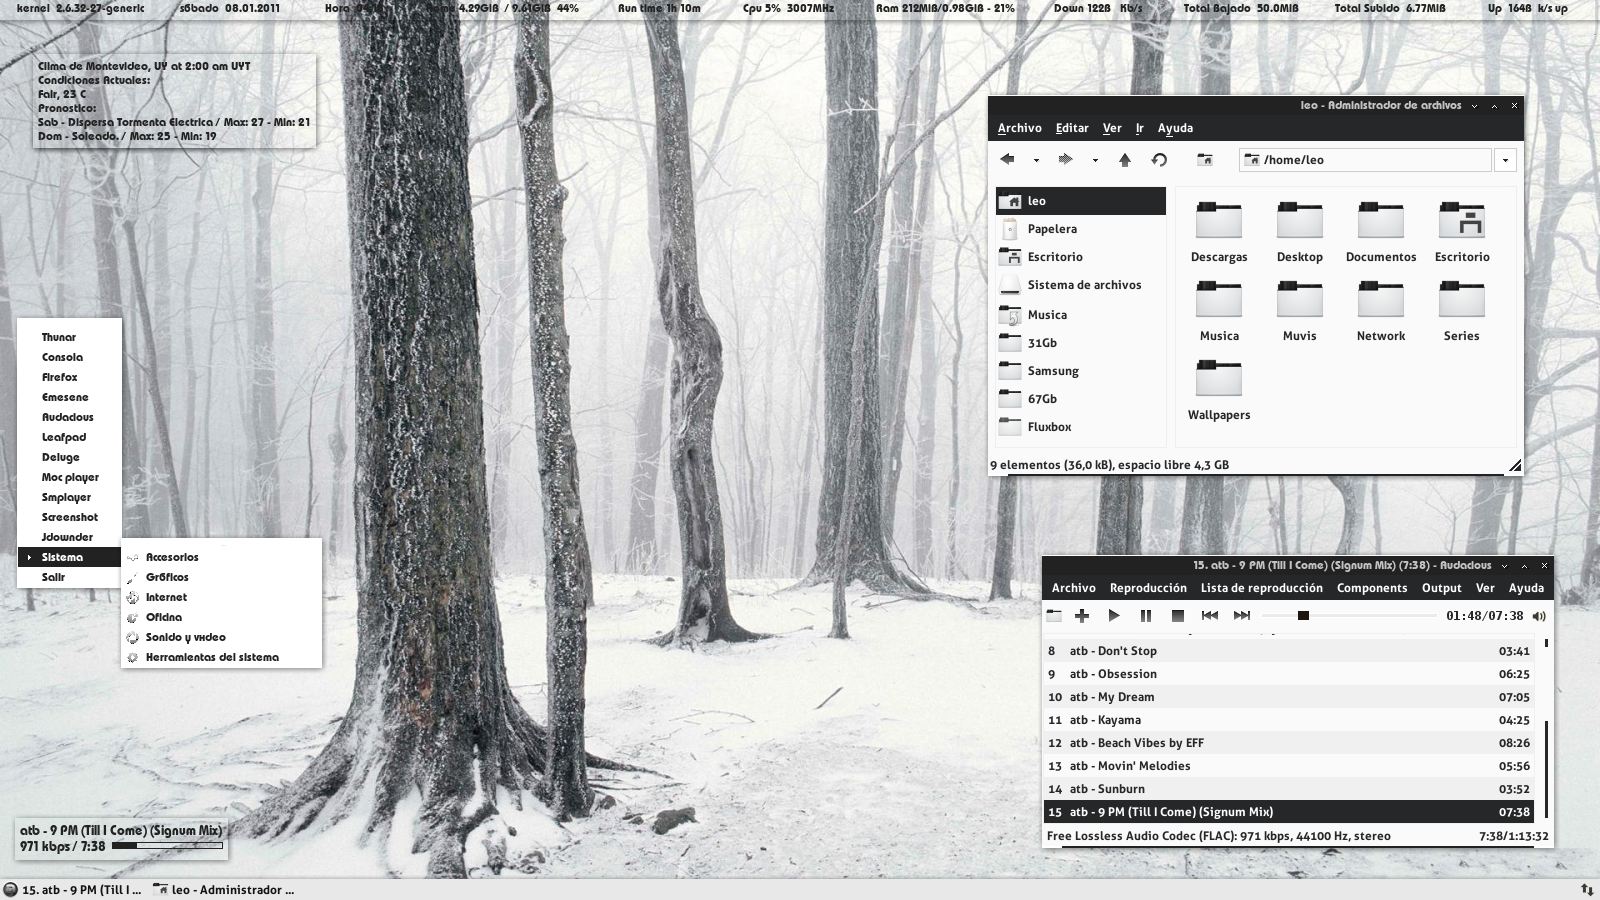Select the Musica folder icon in main pane
The image size is (1600, 900).
pos(1219,299)
